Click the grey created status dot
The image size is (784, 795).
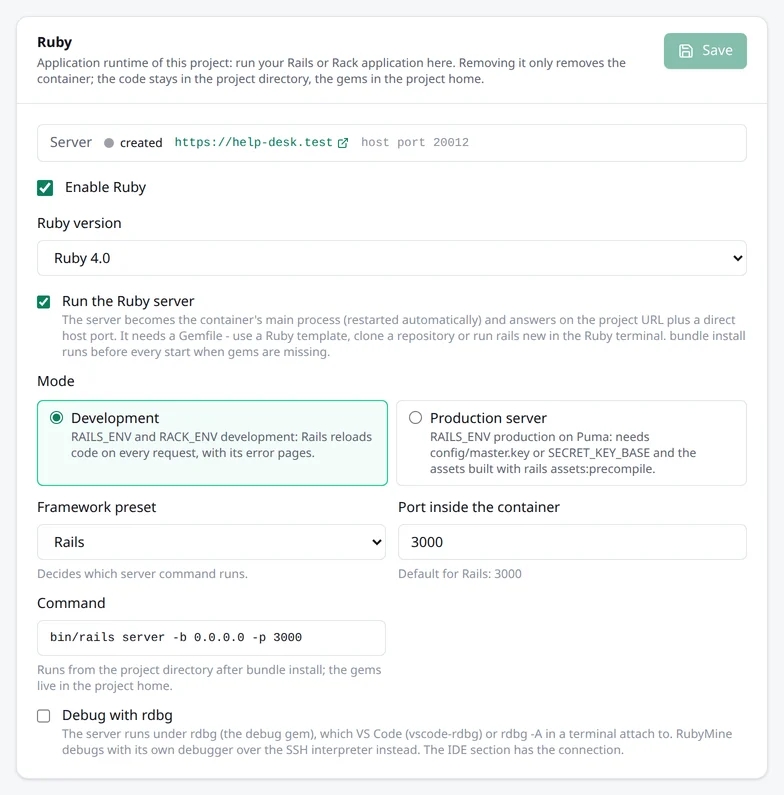[x=109, y=143]
